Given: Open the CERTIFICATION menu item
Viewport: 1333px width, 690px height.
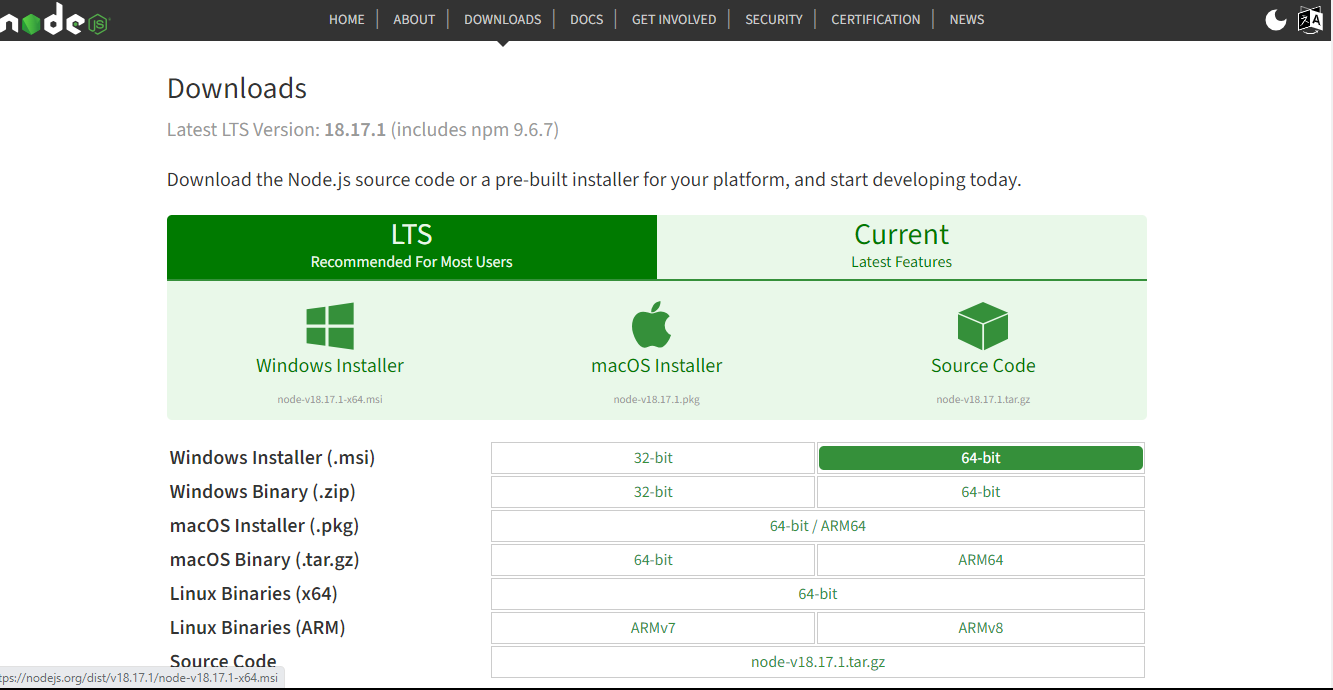Looking at the screenshot, I should [x=876, y=19].
